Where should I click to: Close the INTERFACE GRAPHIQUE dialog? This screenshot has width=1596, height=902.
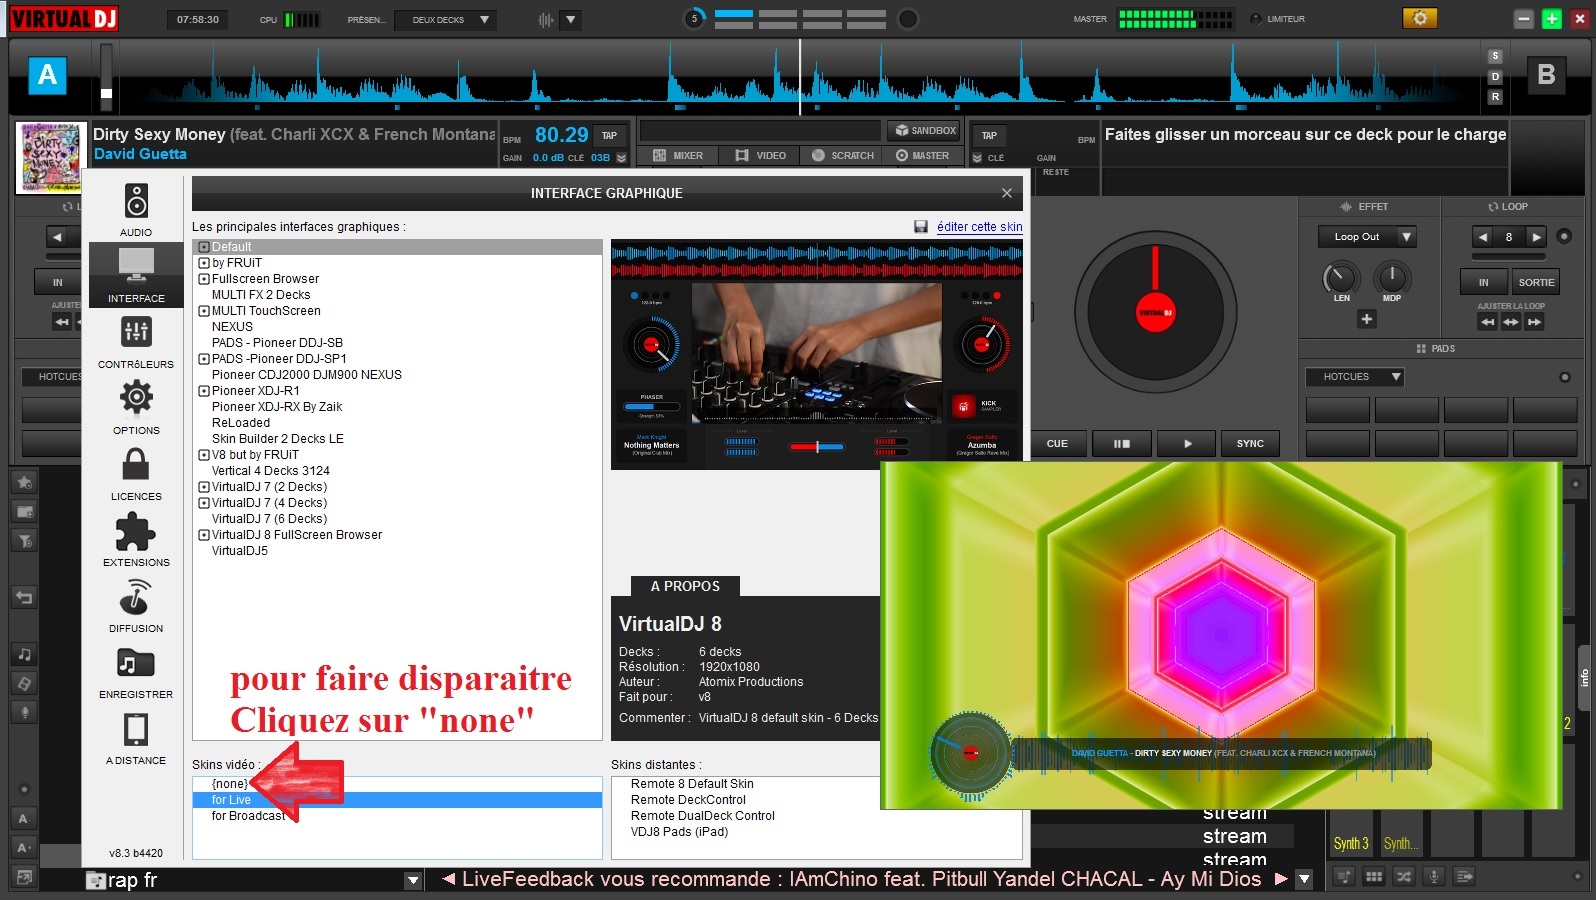[1006, 193]
